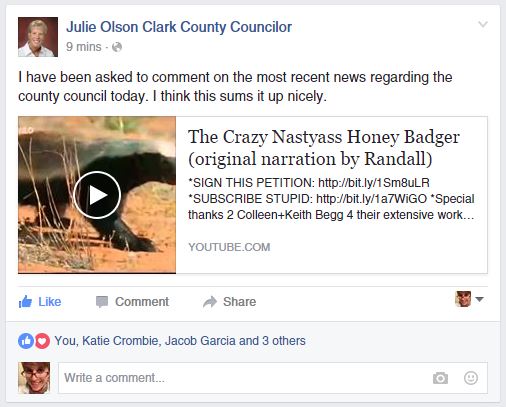506x407 pixels.
Task: Click the camera icon in comment box
Action: tap(440, 378)
